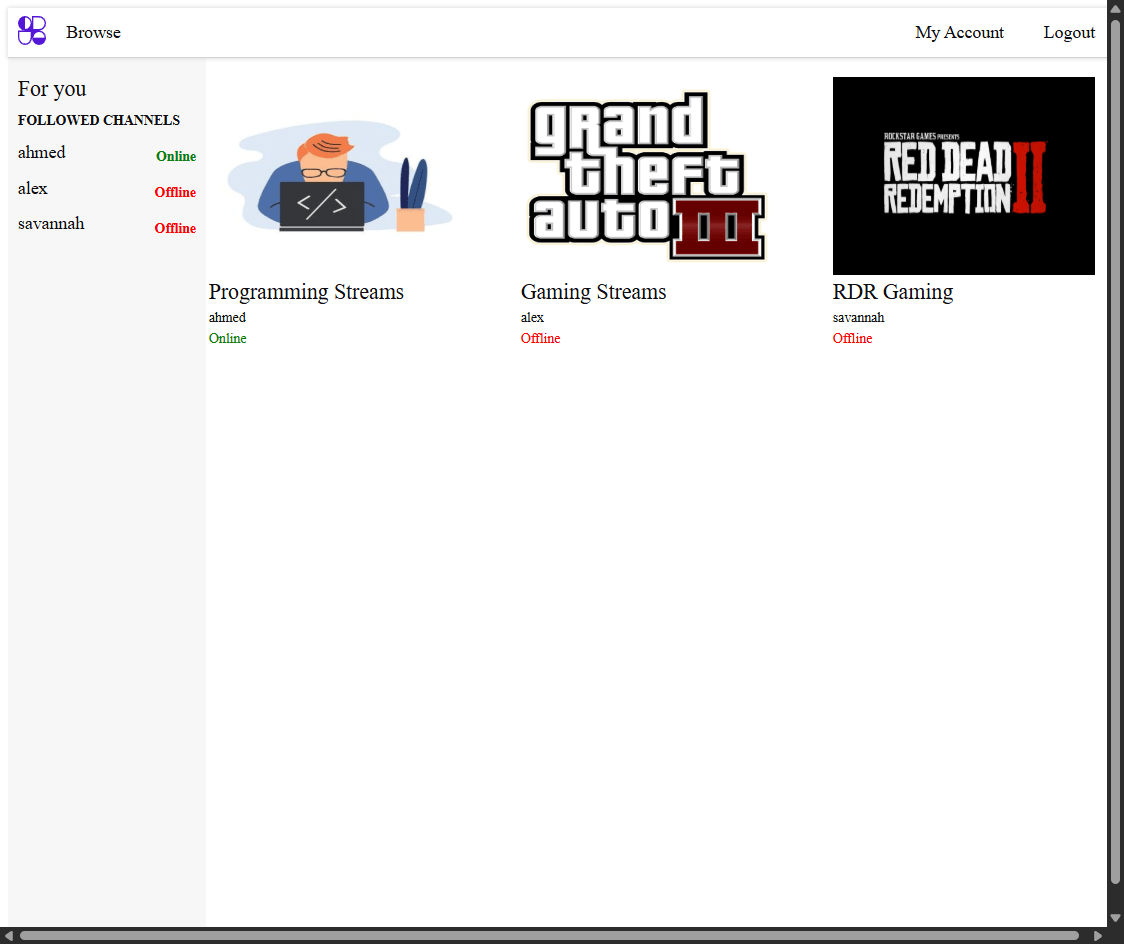Click the RDR Gaming title
The image size is (1124, 944).
coord(892,292)
